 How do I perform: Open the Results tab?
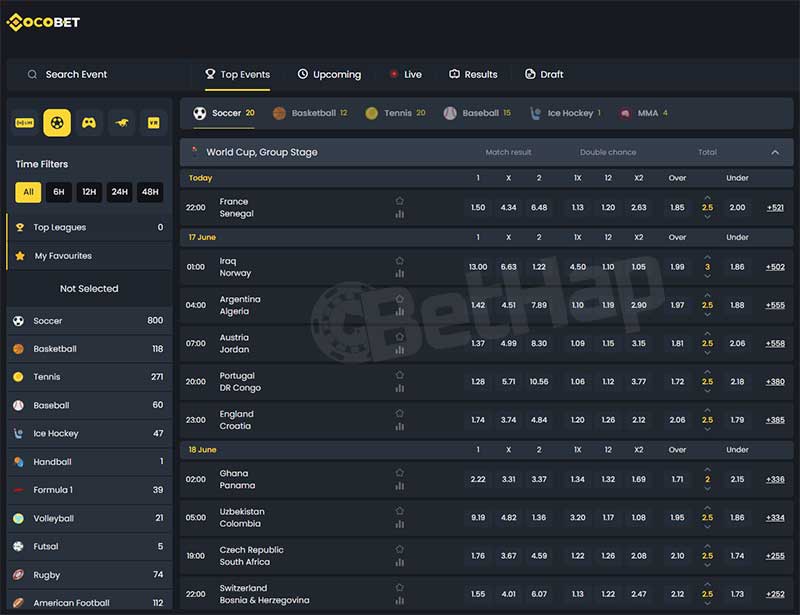coord(473,75)
